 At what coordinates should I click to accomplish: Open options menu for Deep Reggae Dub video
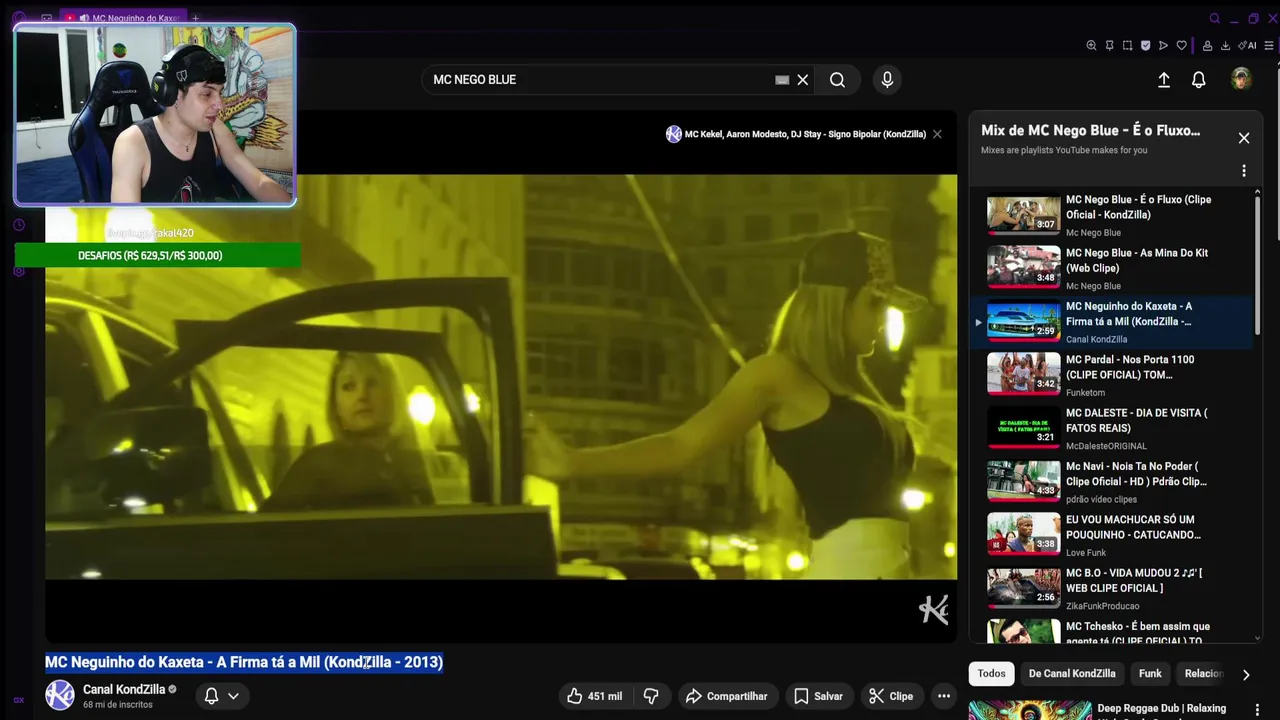(x=1257, y=710)
